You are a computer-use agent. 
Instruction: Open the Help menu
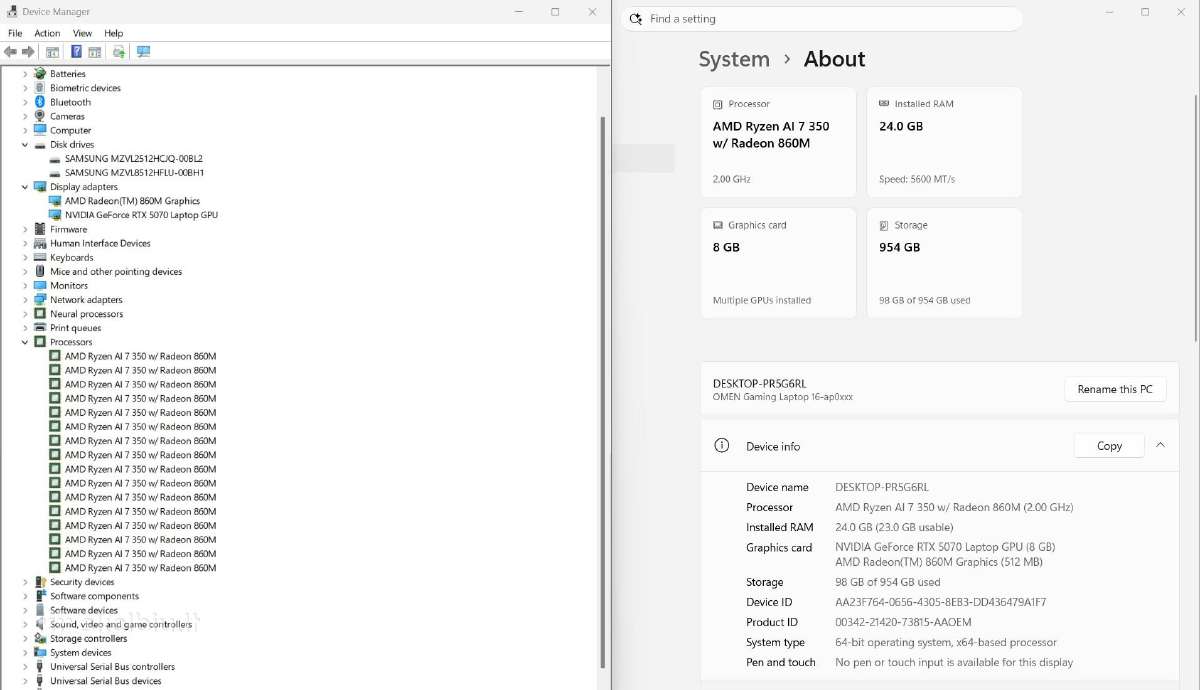click(113, 33)
